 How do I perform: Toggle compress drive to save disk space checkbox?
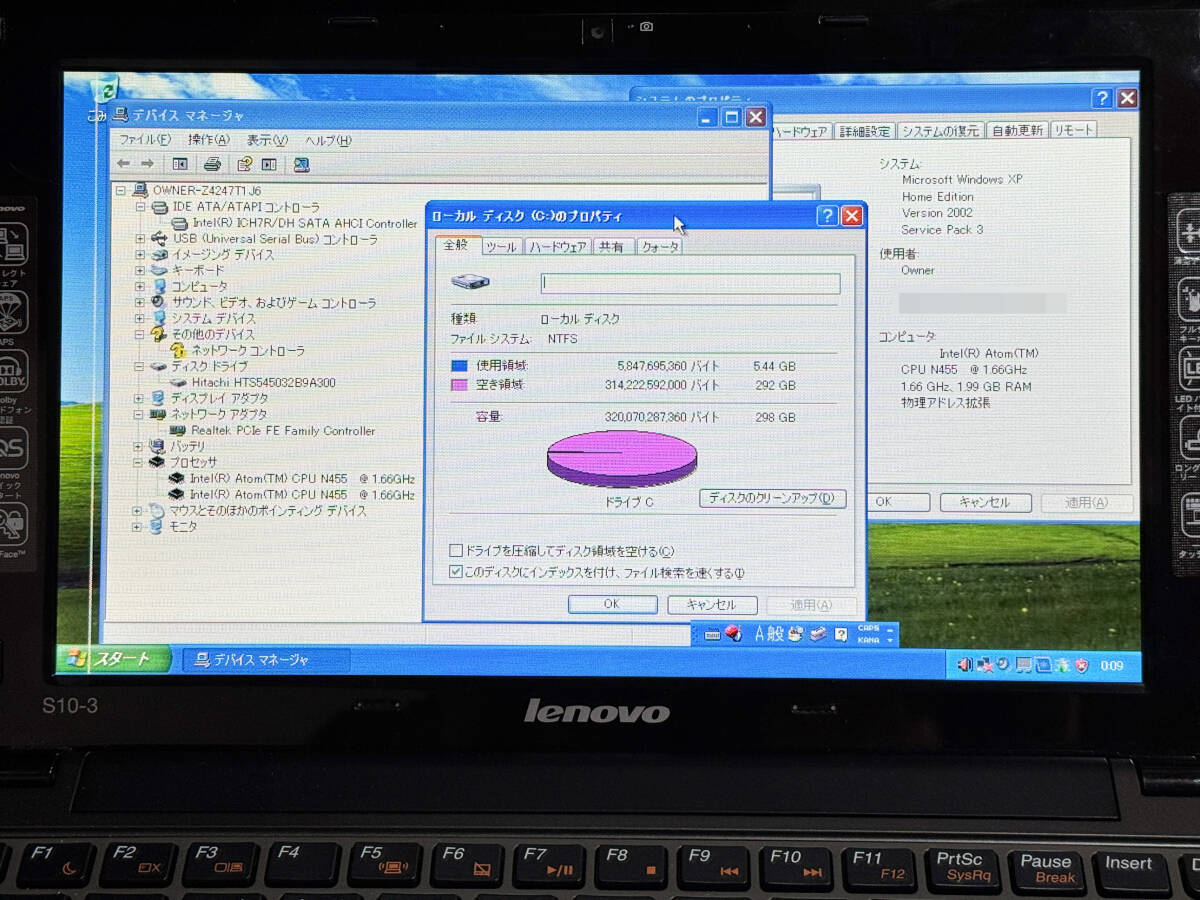pos(456,550)
